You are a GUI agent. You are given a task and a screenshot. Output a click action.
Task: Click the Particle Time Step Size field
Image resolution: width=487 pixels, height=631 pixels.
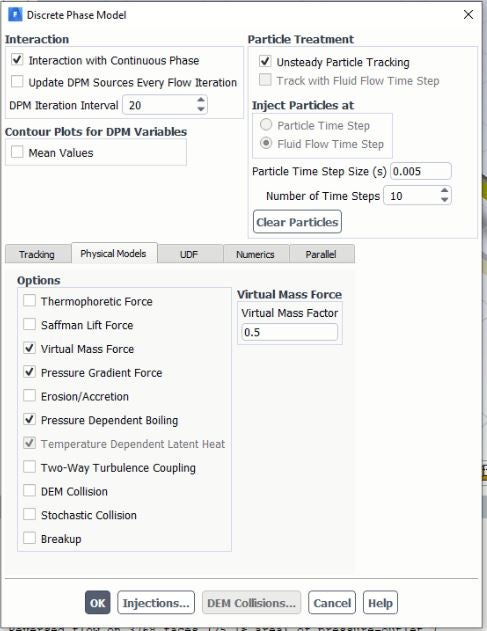point(421,171)
